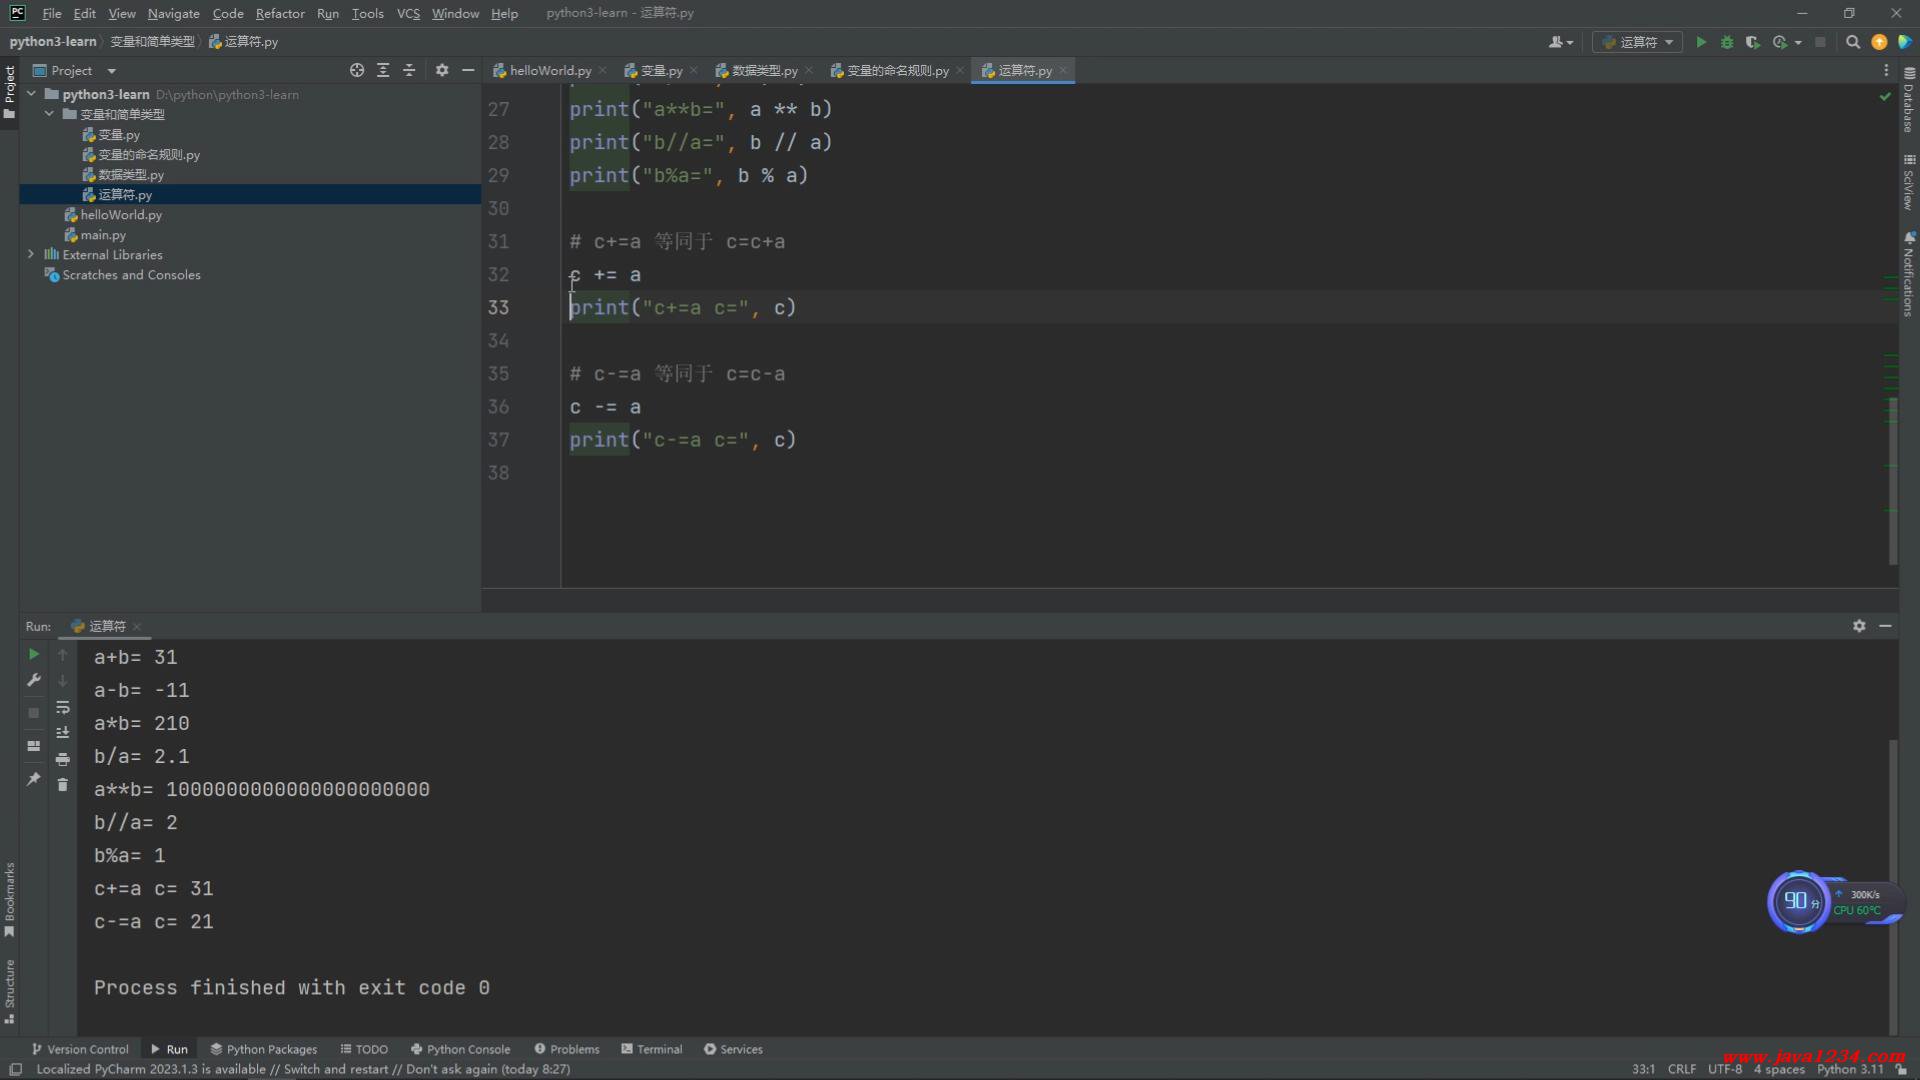Open the Project view dropdown arrow
Screen dimensions: 1920x1080
tap(111, 71)
